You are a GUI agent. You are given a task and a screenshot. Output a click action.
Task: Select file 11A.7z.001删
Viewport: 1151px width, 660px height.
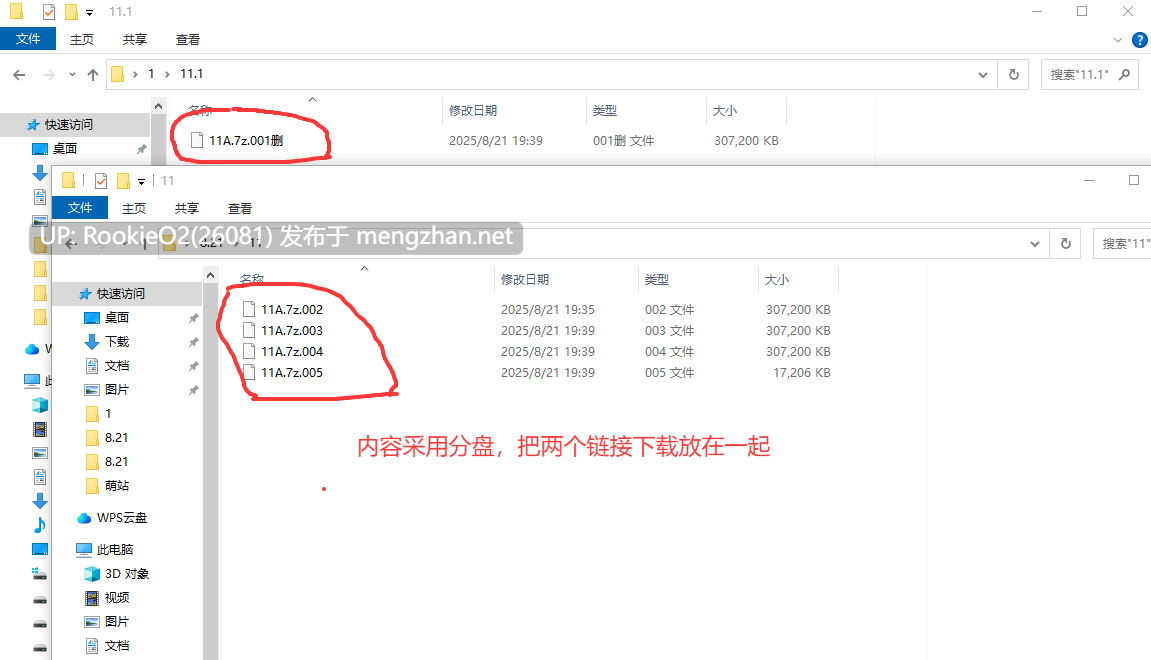246,140
